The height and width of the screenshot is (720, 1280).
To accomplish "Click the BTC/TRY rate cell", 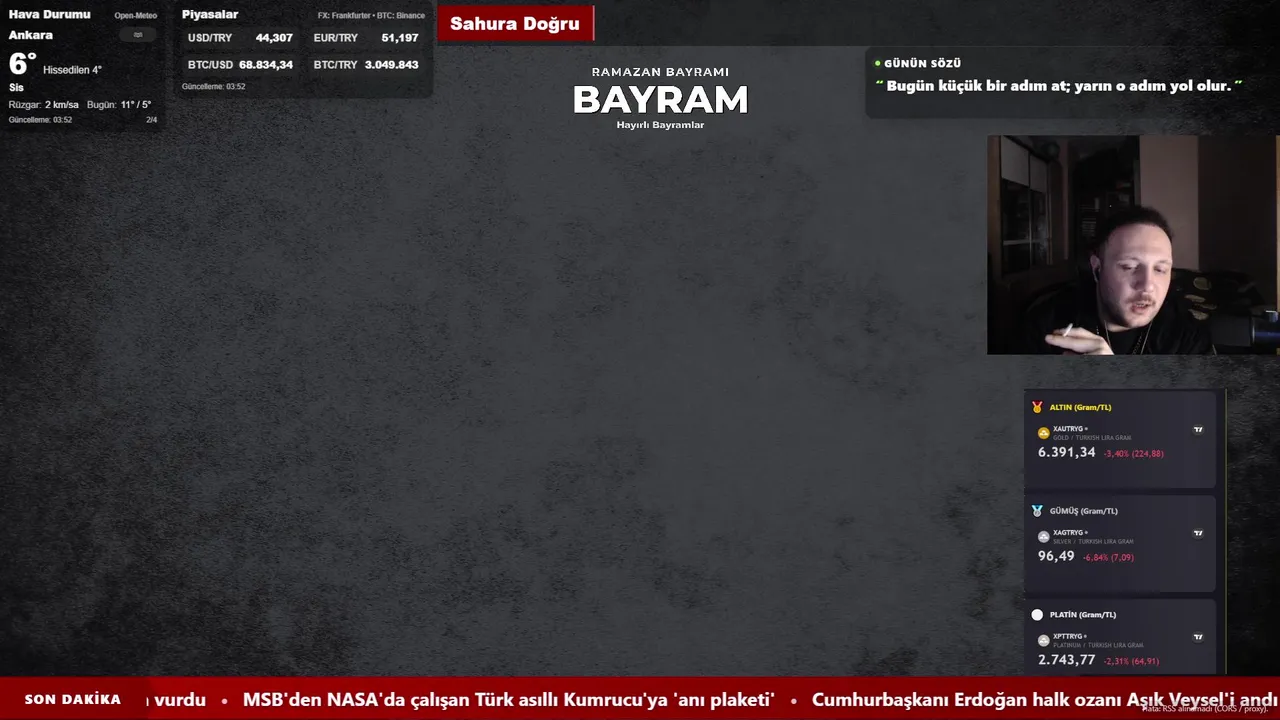I will (366, 65).
